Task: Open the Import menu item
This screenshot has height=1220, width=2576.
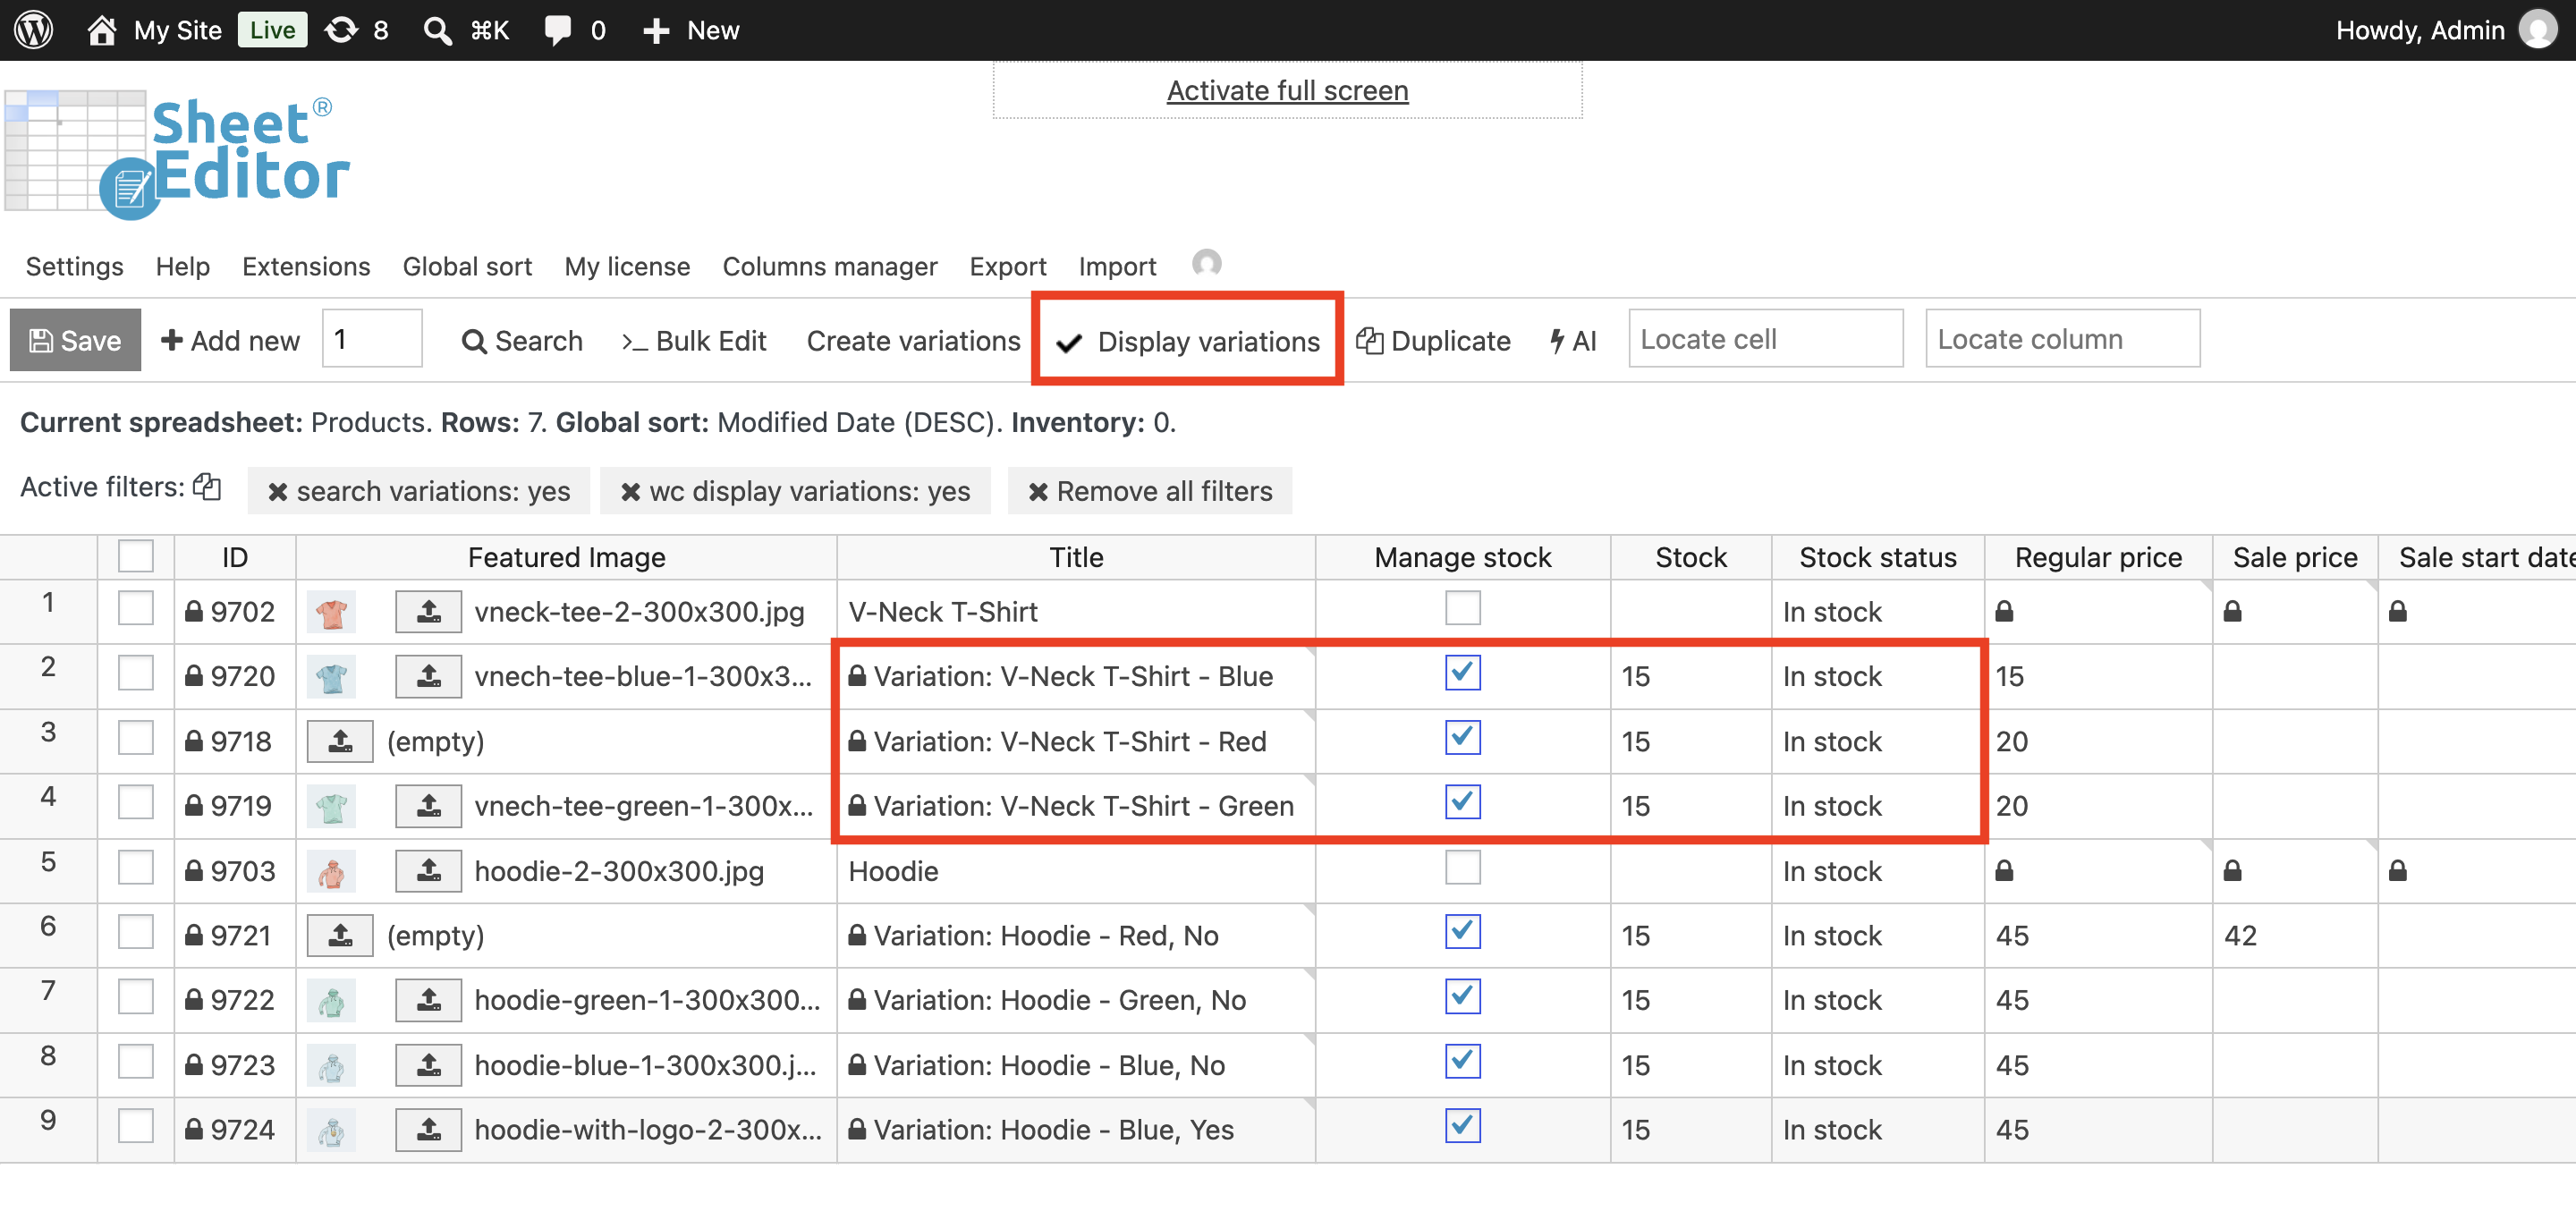Action: (x=1117, y=266)
